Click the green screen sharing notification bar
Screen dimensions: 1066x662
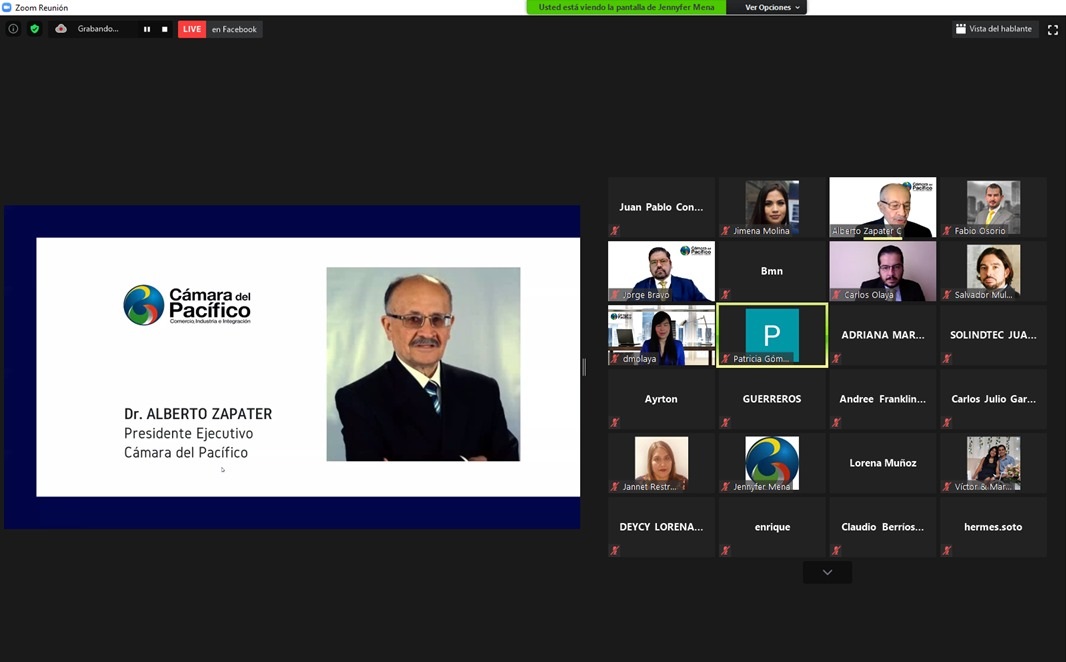[x=626, y=7]
